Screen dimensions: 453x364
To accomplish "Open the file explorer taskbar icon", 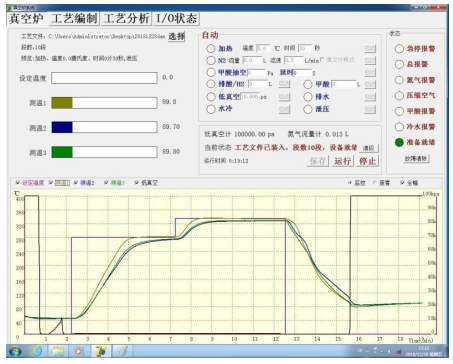I will (x=58, y=351).
